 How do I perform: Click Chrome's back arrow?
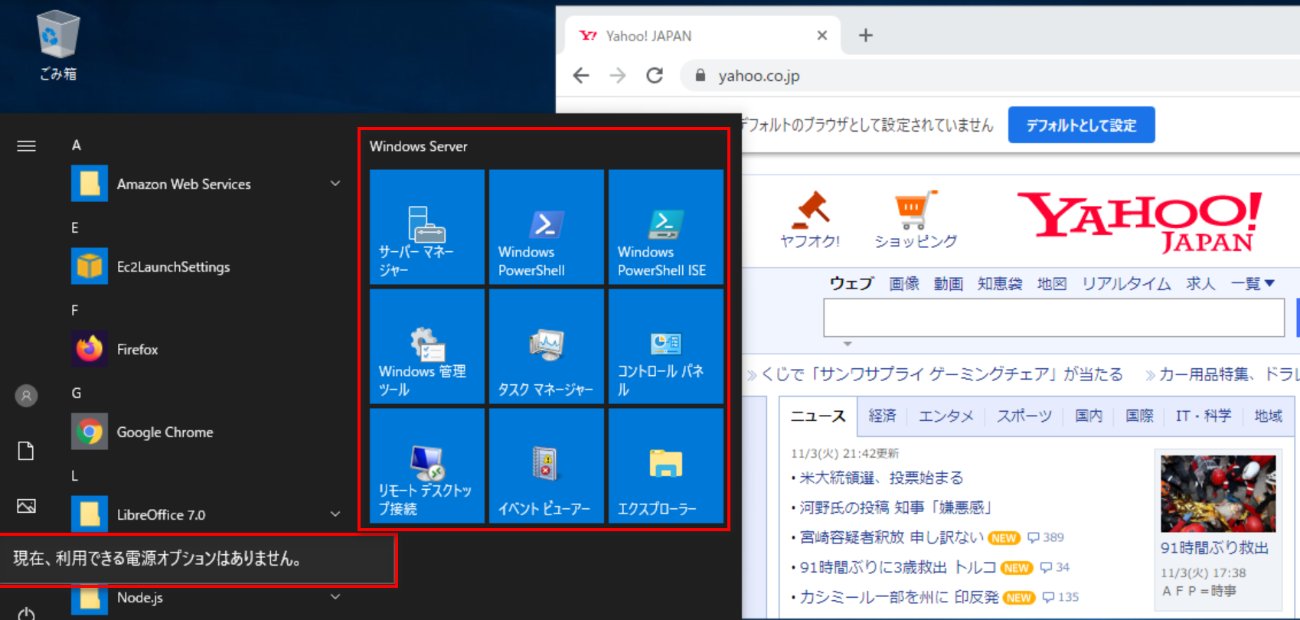[581, 75]
